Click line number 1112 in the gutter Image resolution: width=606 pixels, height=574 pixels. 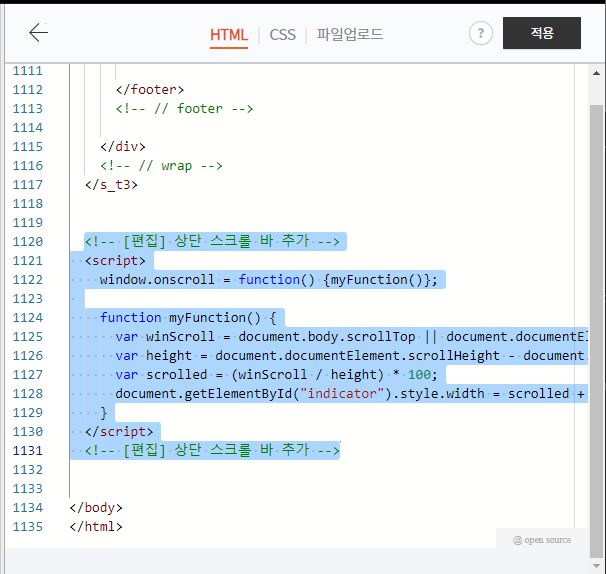[x=27, y=90]
